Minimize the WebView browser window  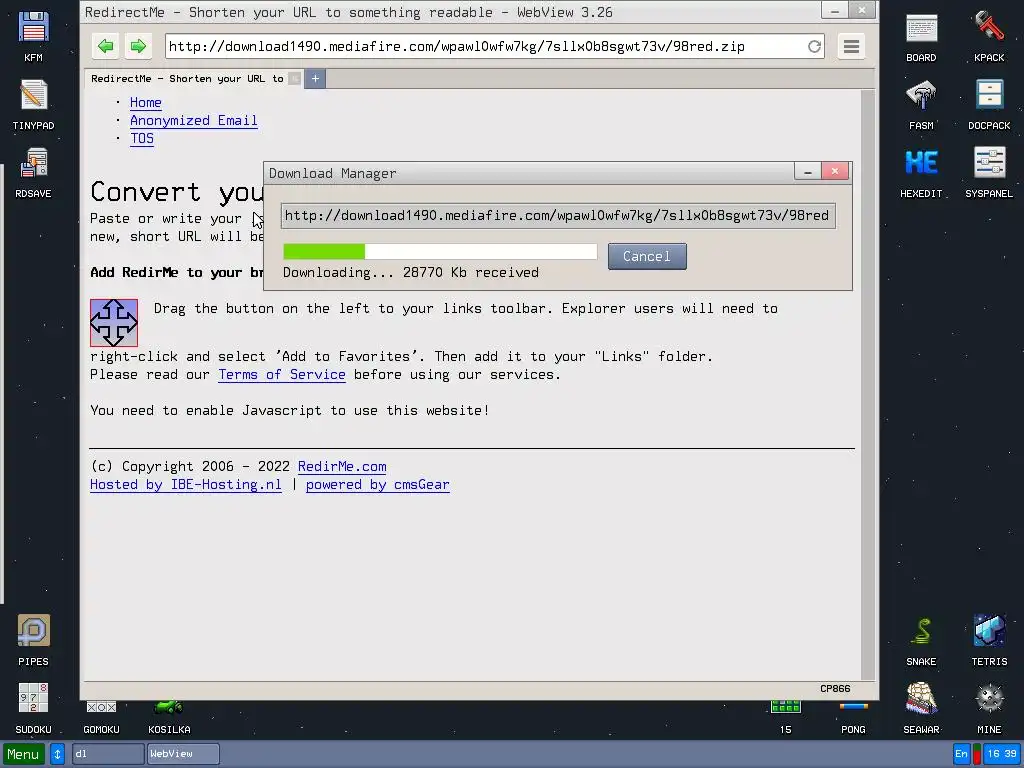(x=835, y=10)
